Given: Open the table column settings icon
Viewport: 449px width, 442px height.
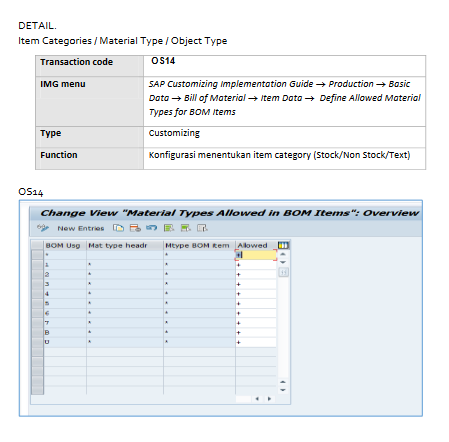Looking at the screenshot, I should (x=283, y=245).
